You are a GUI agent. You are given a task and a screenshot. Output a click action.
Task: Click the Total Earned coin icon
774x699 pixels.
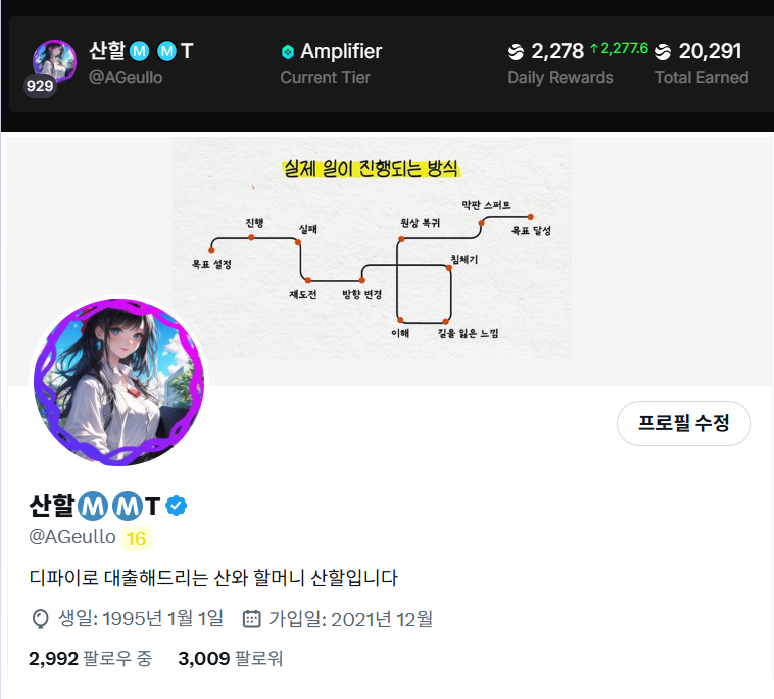click(x=663, y=51)
